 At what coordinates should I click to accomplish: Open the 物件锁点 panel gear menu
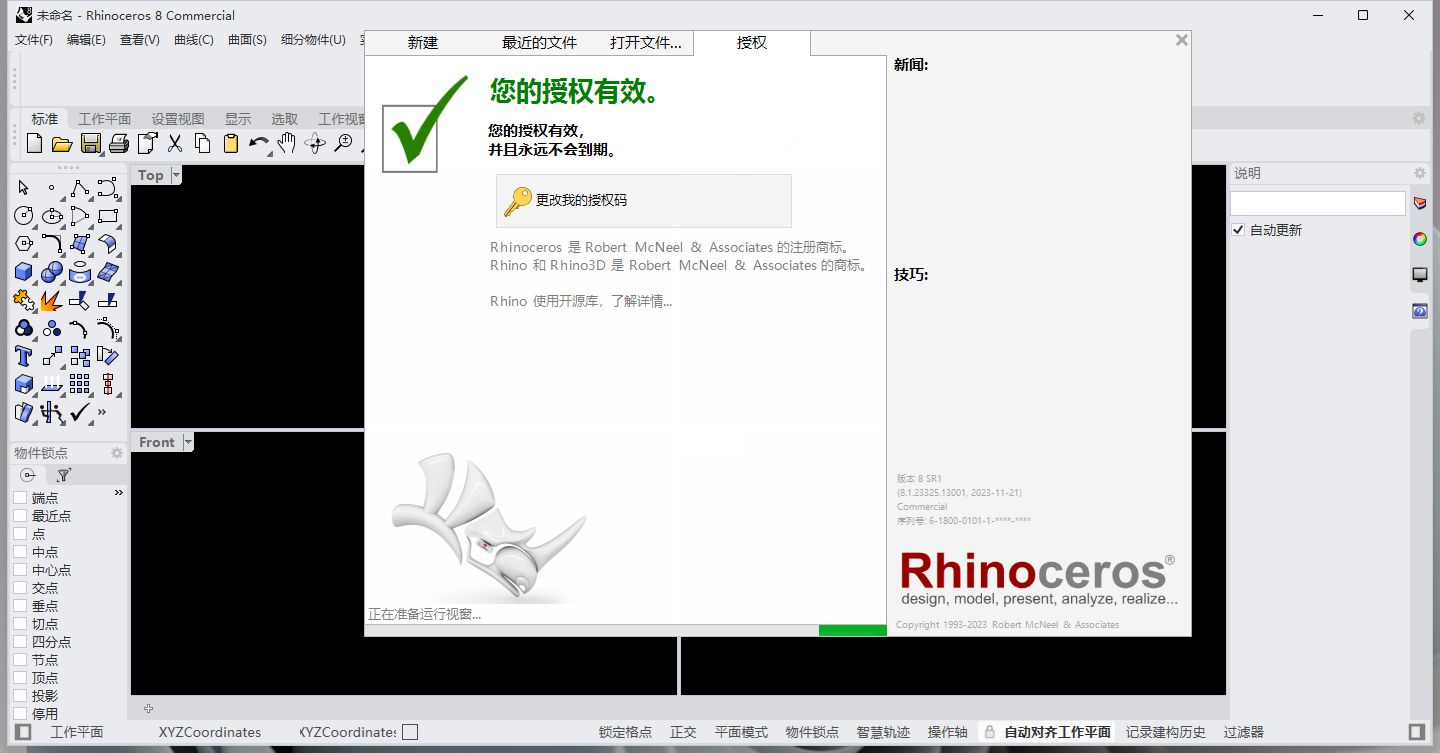[117, 453]
